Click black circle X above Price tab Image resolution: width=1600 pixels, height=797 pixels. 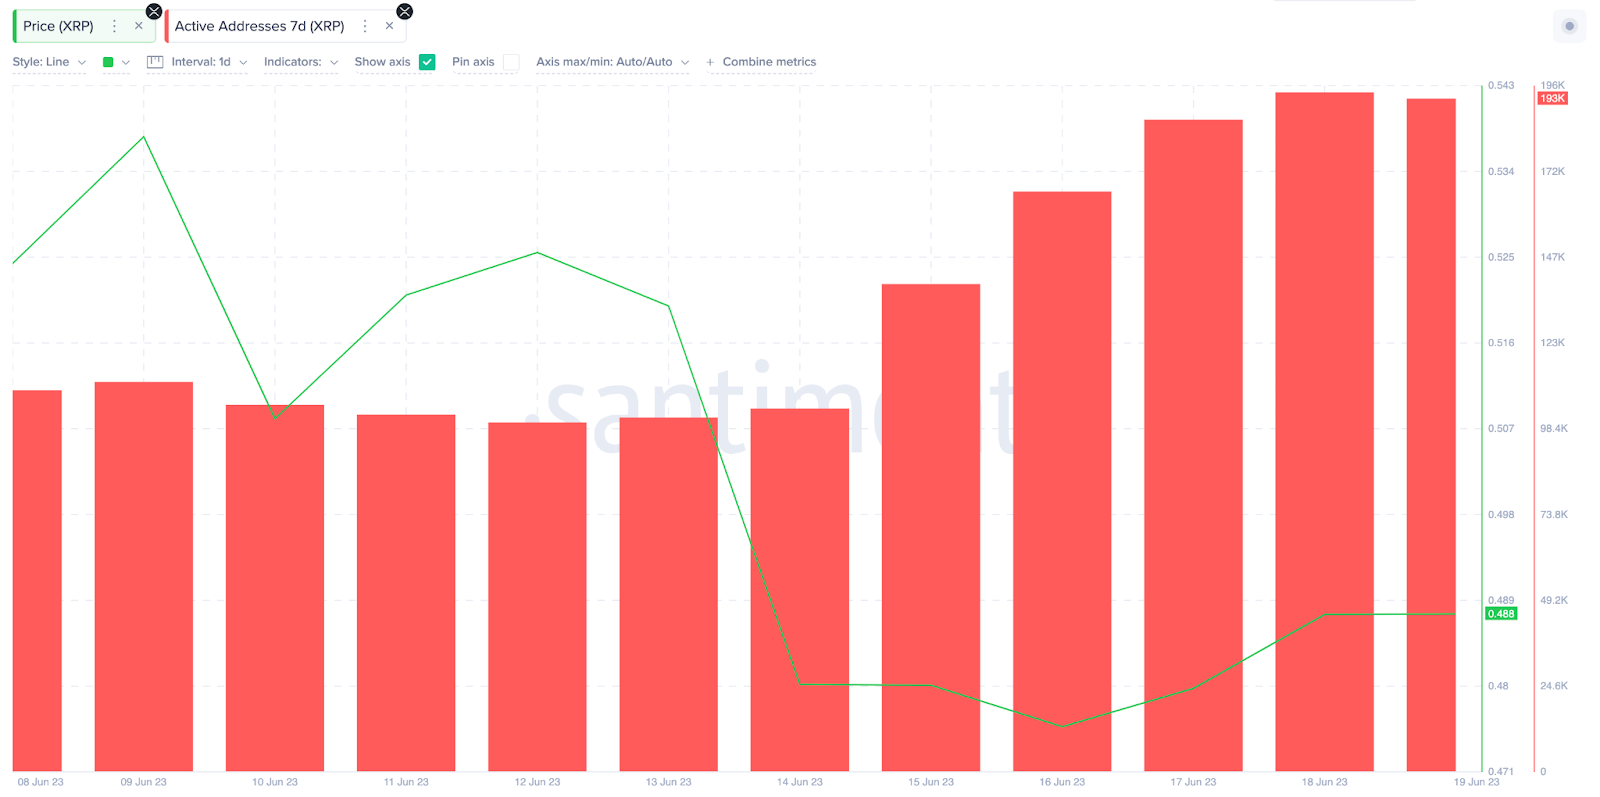click(x=154, y=11)
